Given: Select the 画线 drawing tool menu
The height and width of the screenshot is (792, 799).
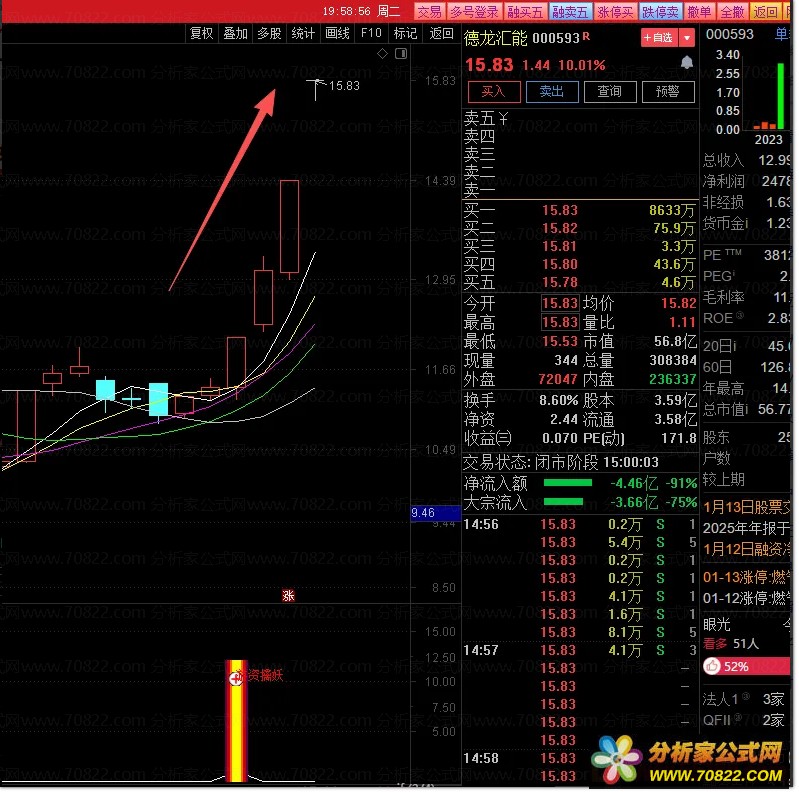Looking at the screenshot, I should [x=337, y=34].
